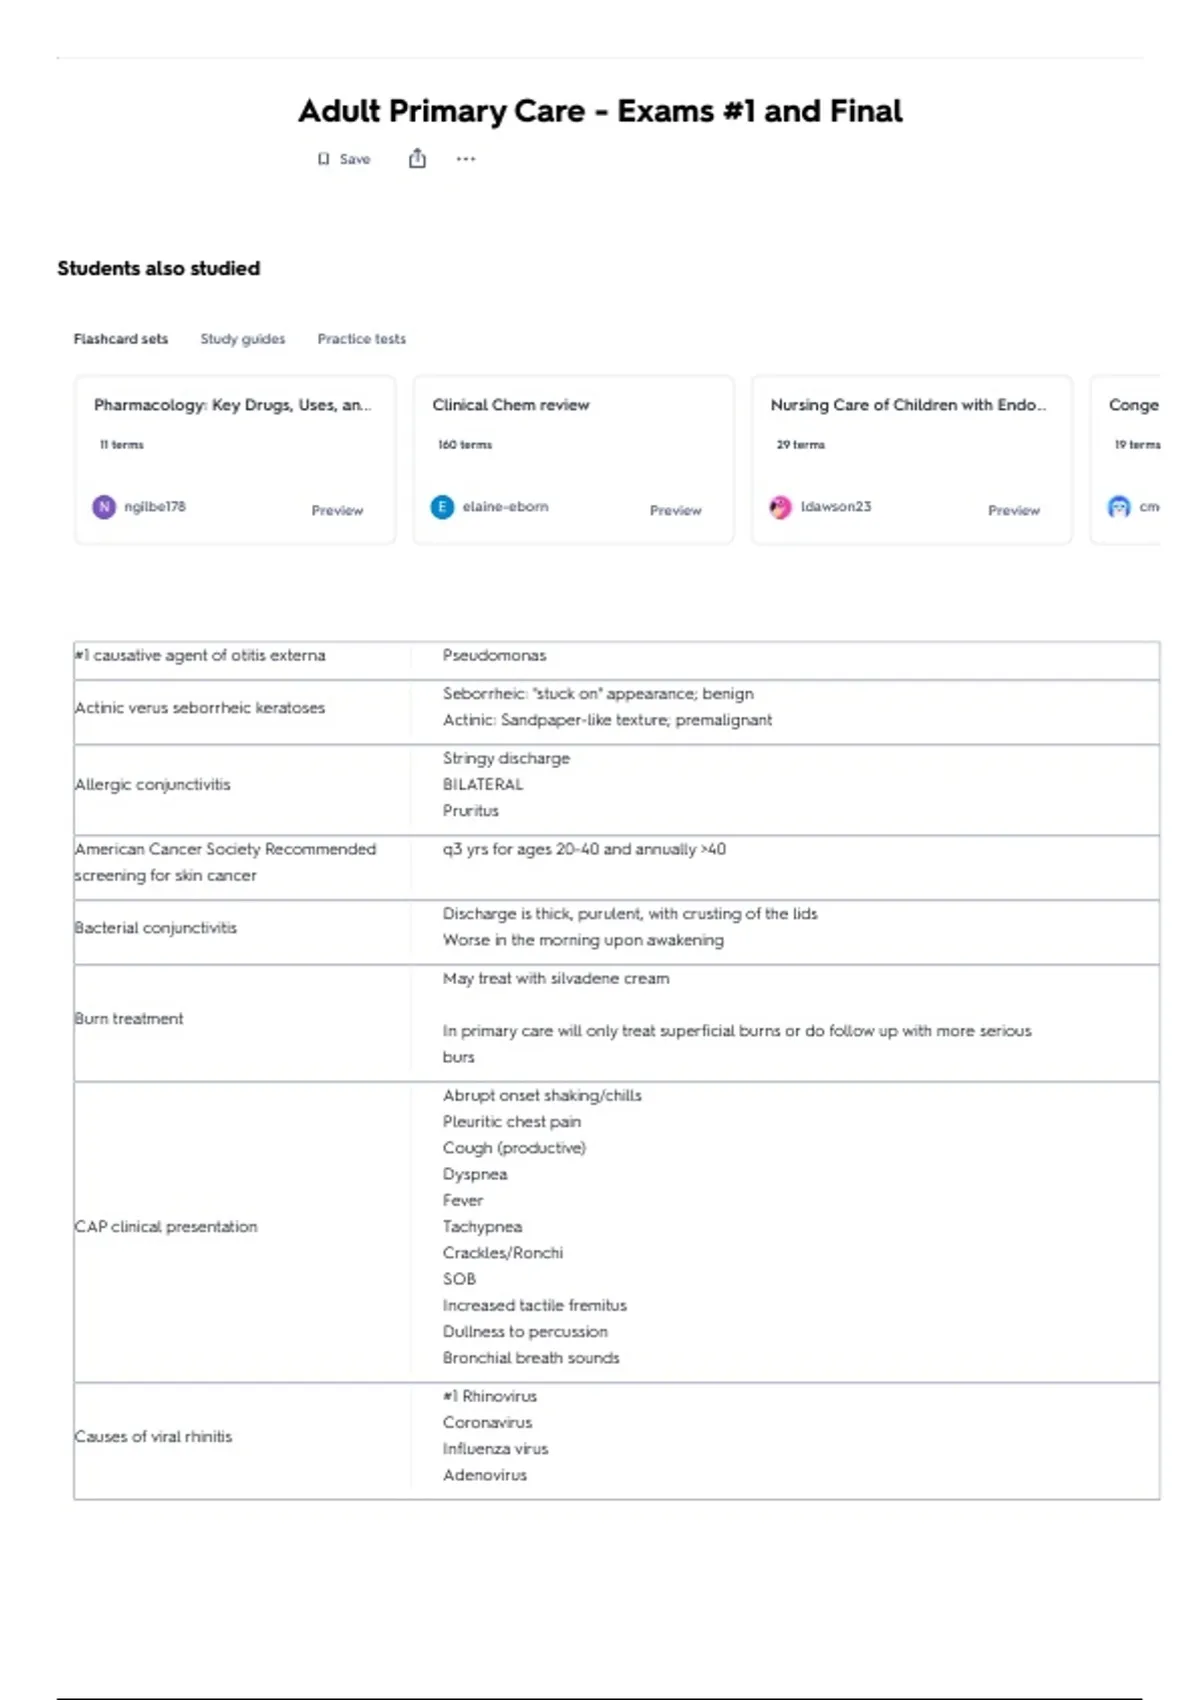Viewport: 1200px width, 1700px height.
Task: Click elaine-eborn's blue avatar icon
Action: pos(442,507)
